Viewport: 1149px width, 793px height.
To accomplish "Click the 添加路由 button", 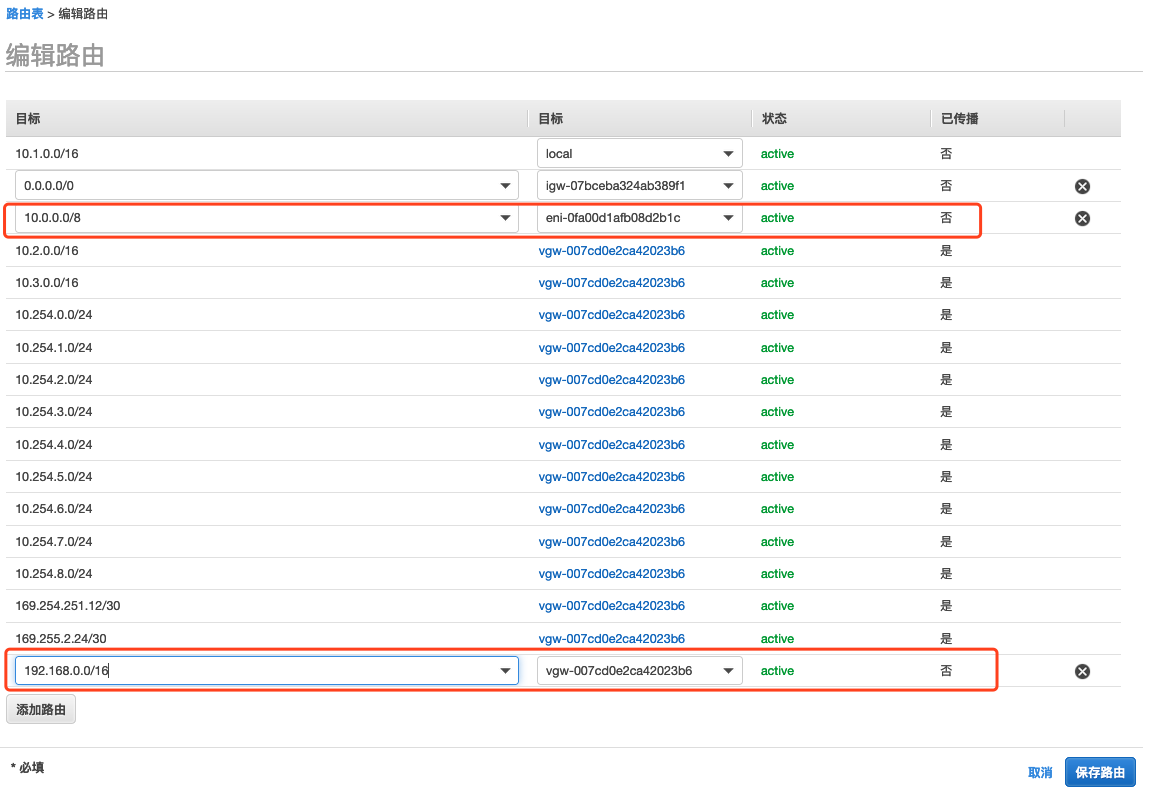I will 41,709.
